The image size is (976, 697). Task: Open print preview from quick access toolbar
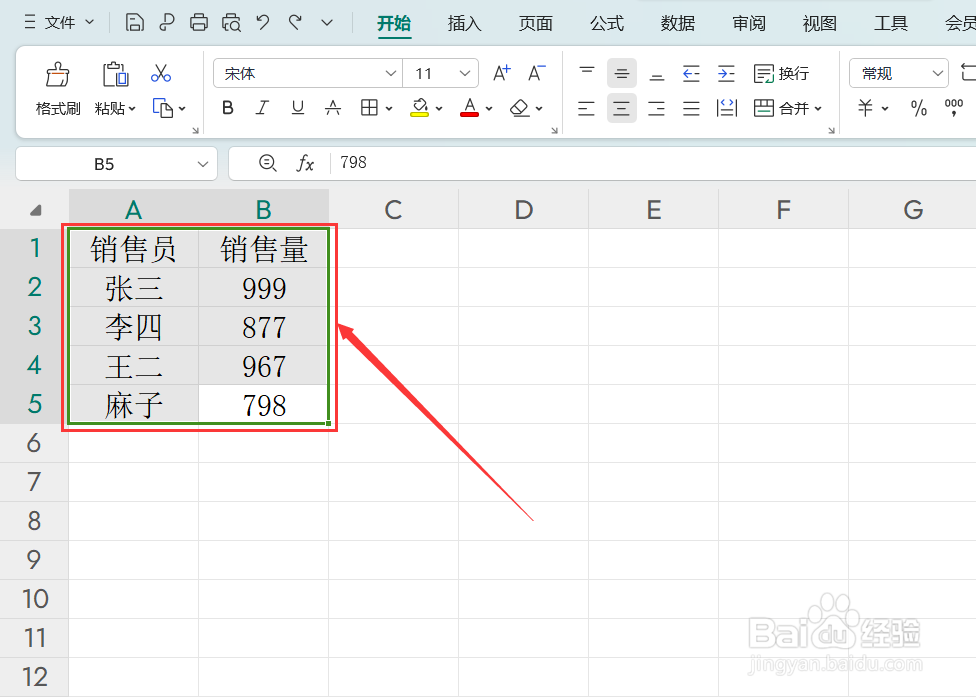click(x=231, y=21)
